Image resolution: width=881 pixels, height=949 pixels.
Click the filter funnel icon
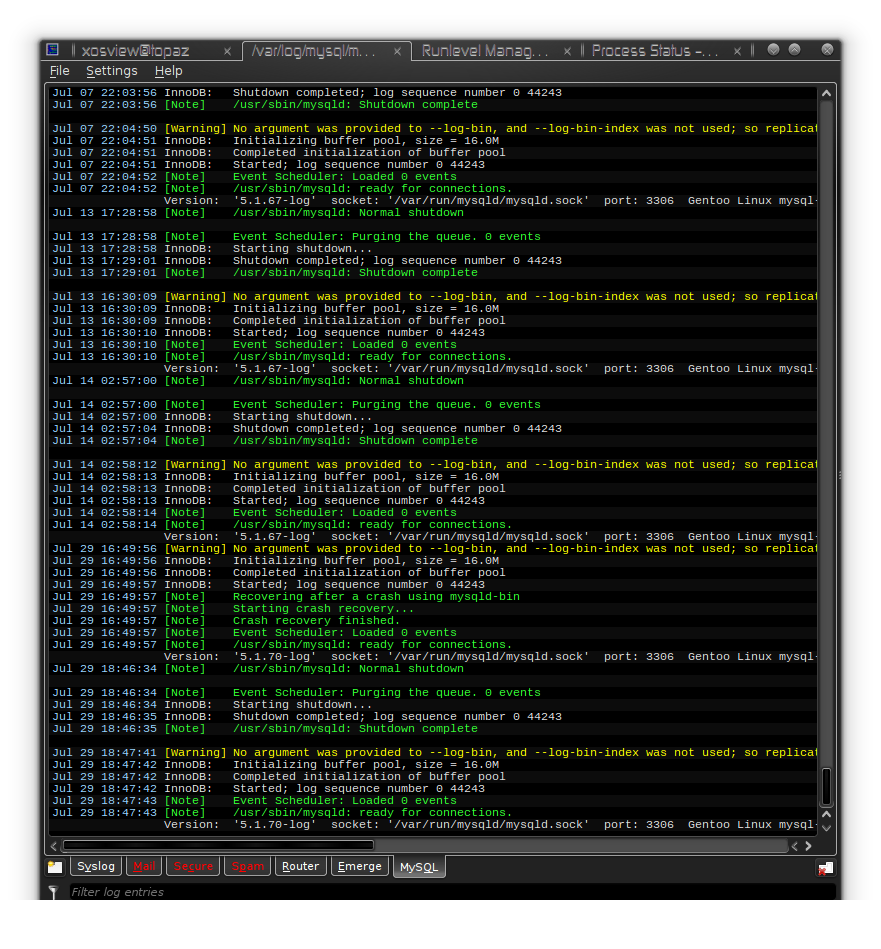coord(53,892)
